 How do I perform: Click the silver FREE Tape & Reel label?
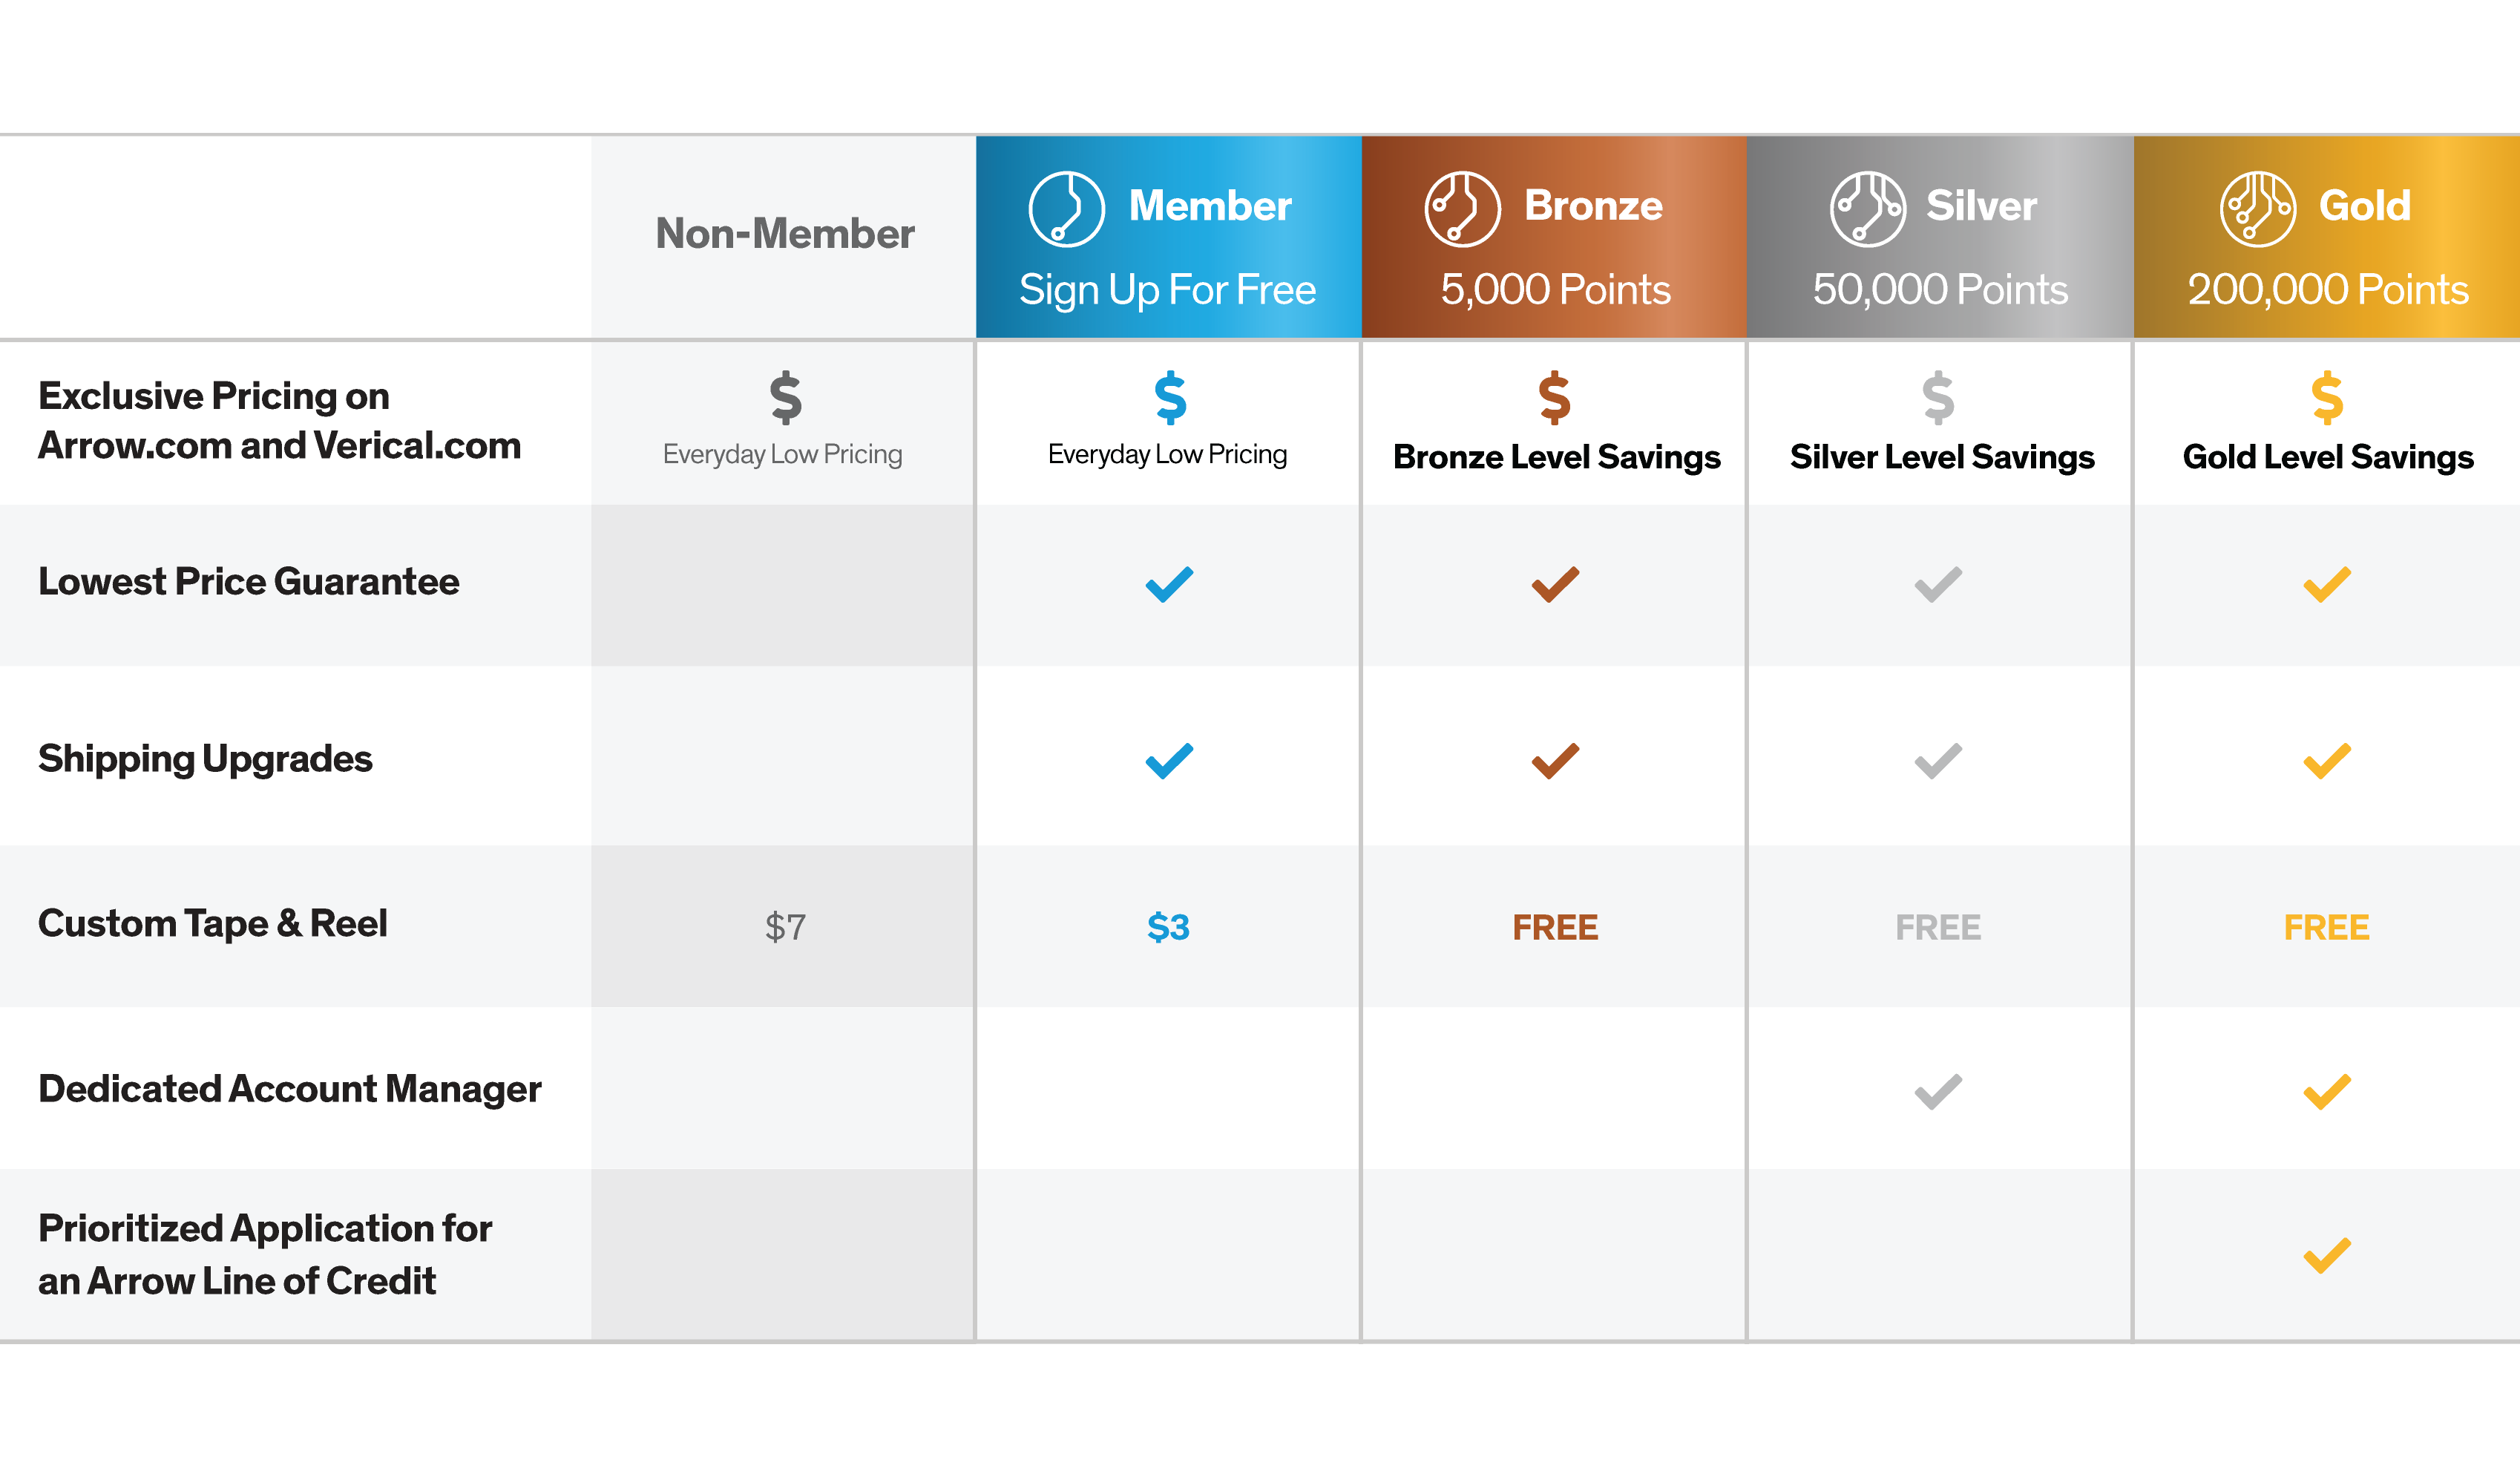pyautogui.click(x=1938, y=927)
